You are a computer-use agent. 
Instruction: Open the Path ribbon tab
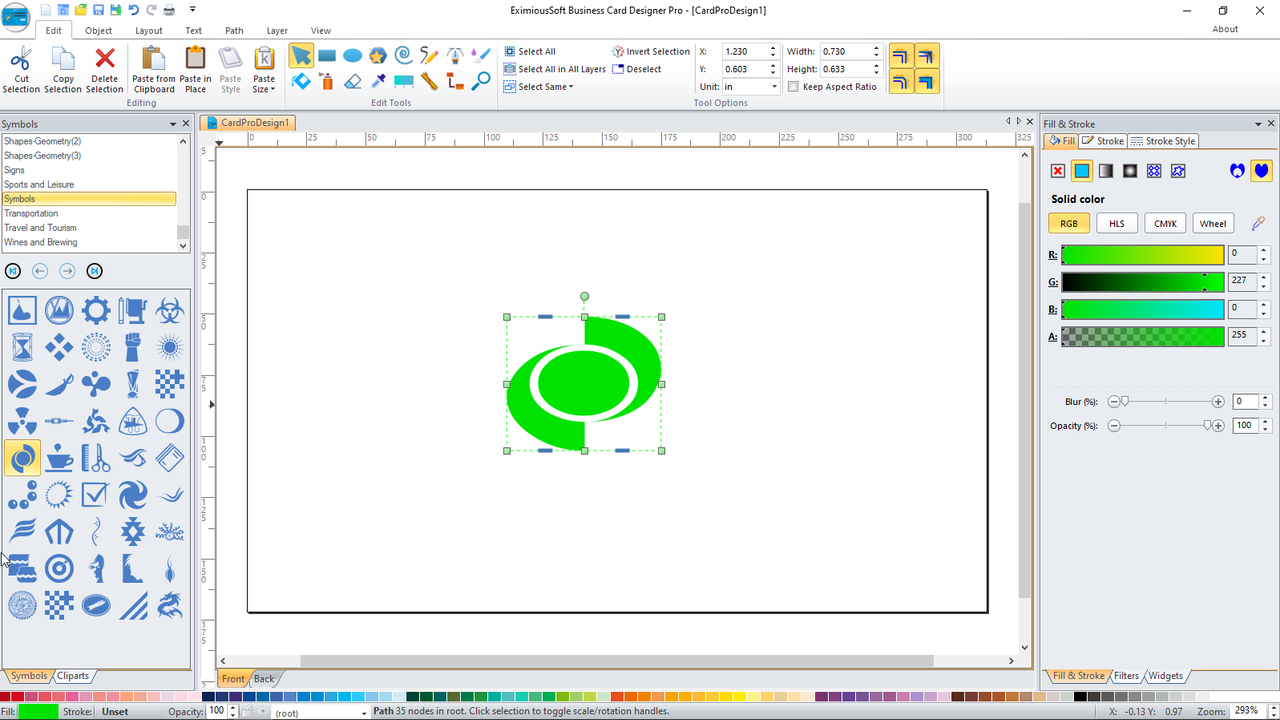[234, 31]
